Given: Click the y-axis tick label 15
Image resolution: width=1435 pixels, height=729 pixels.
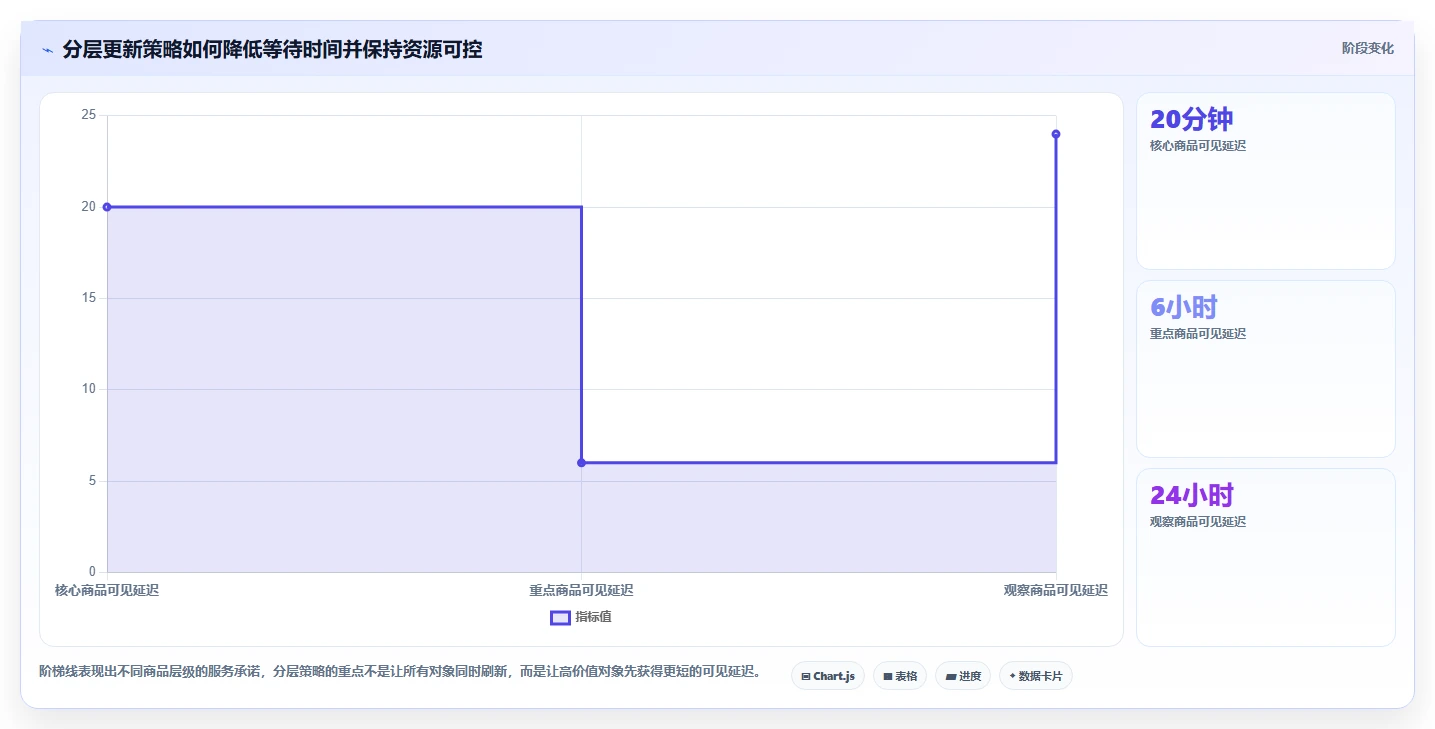Looking at the screenshot, I should (89, 298).
